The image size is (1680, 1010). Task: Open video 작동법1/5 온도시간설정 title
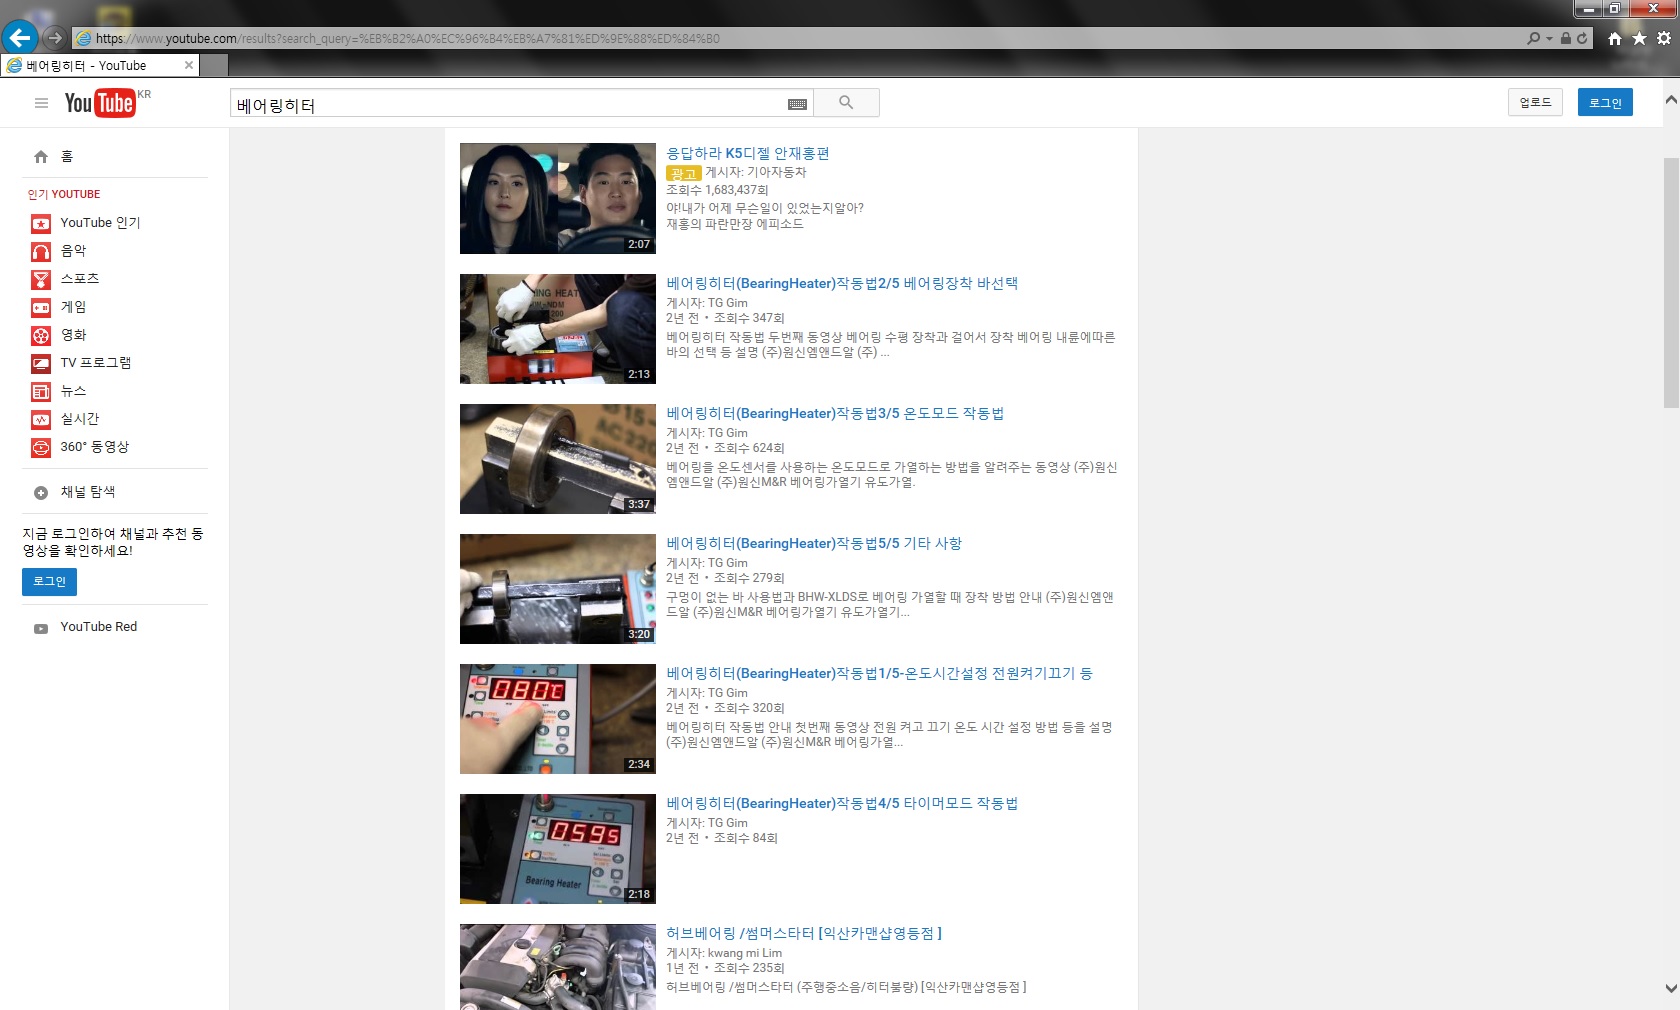pos(879,673)
